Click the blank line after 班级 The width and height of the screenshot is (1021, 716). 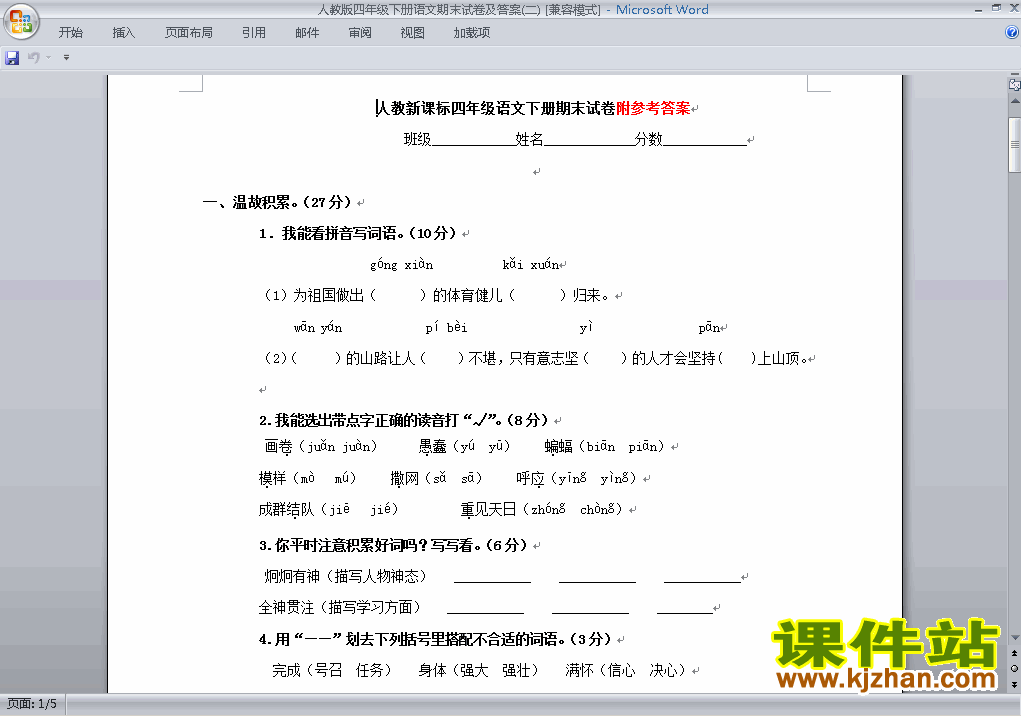pyautogui.click(x=473, y=139)
